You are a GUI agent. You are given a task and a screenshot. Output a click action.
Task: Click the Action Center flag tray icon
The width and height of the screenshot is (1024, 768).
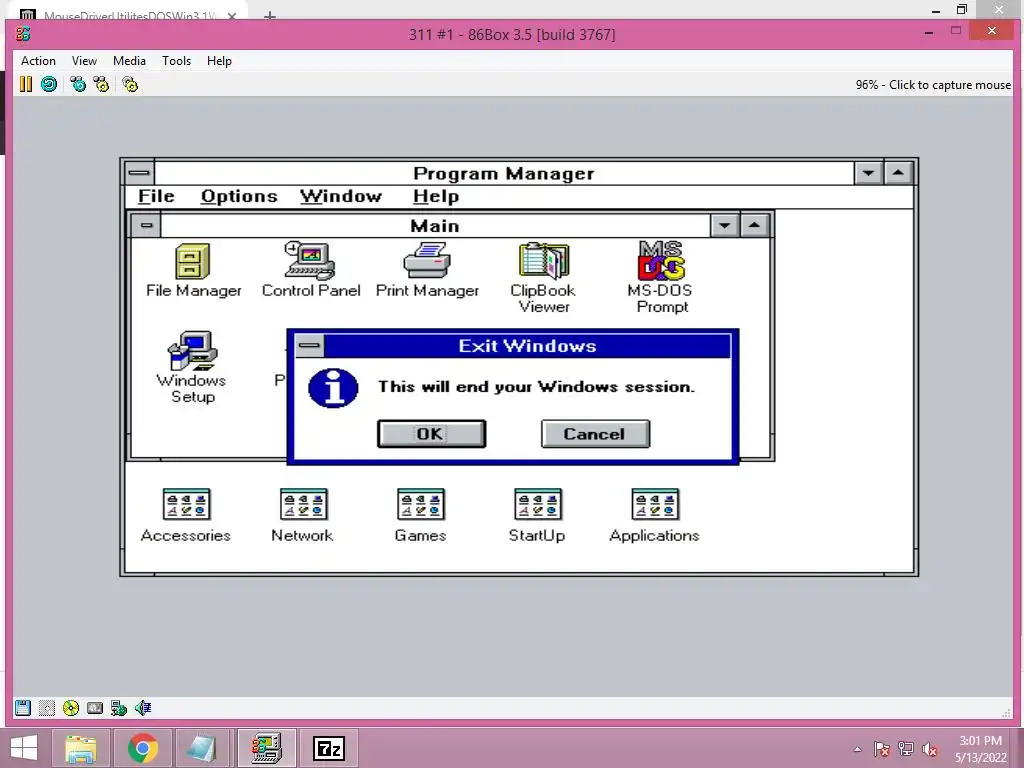click(x=881, y=750)
